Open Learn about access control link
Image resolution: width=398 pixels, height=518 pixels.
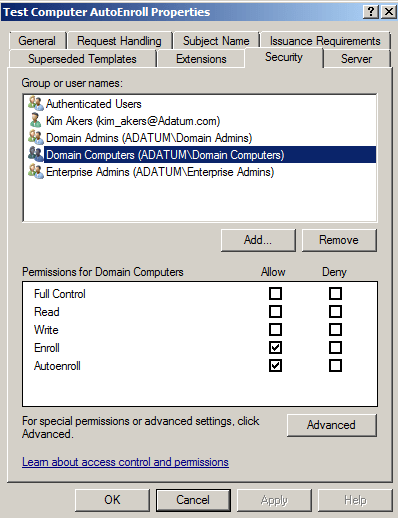point(125,462)
